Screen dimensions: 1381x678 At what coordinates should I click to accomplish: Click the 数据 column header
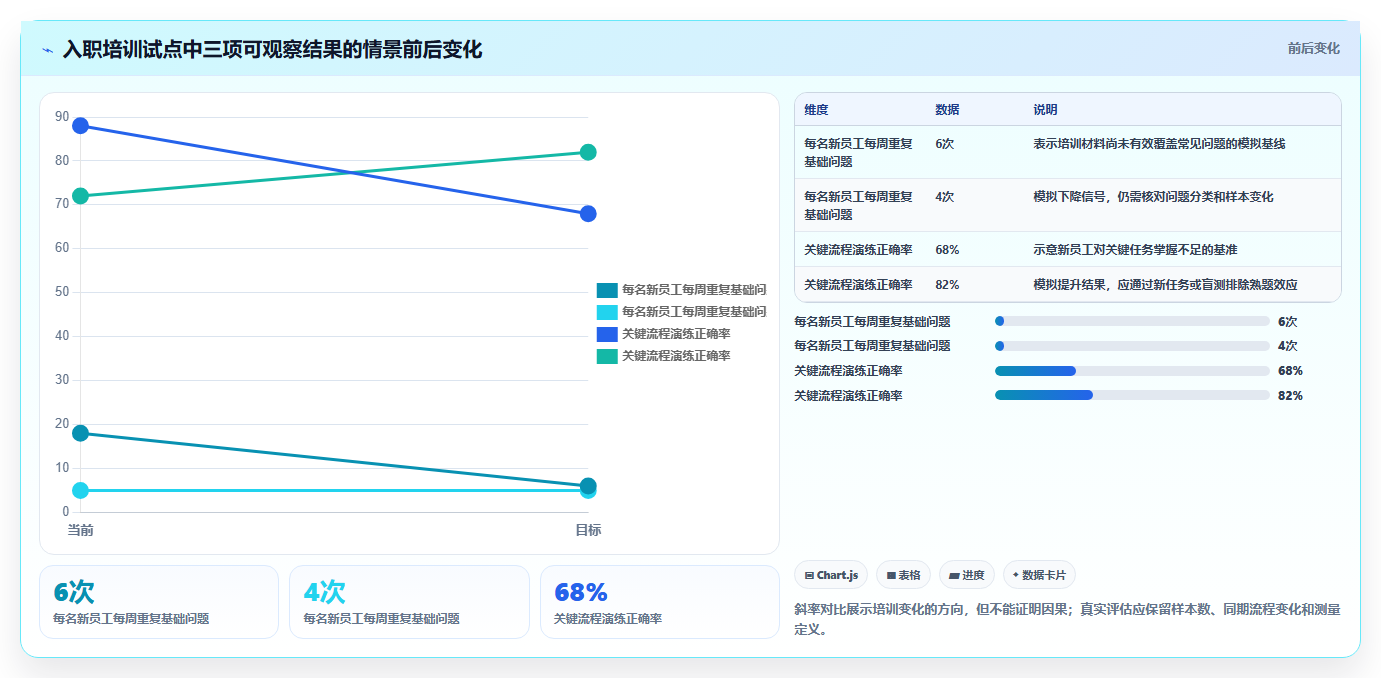pos(947,110)
